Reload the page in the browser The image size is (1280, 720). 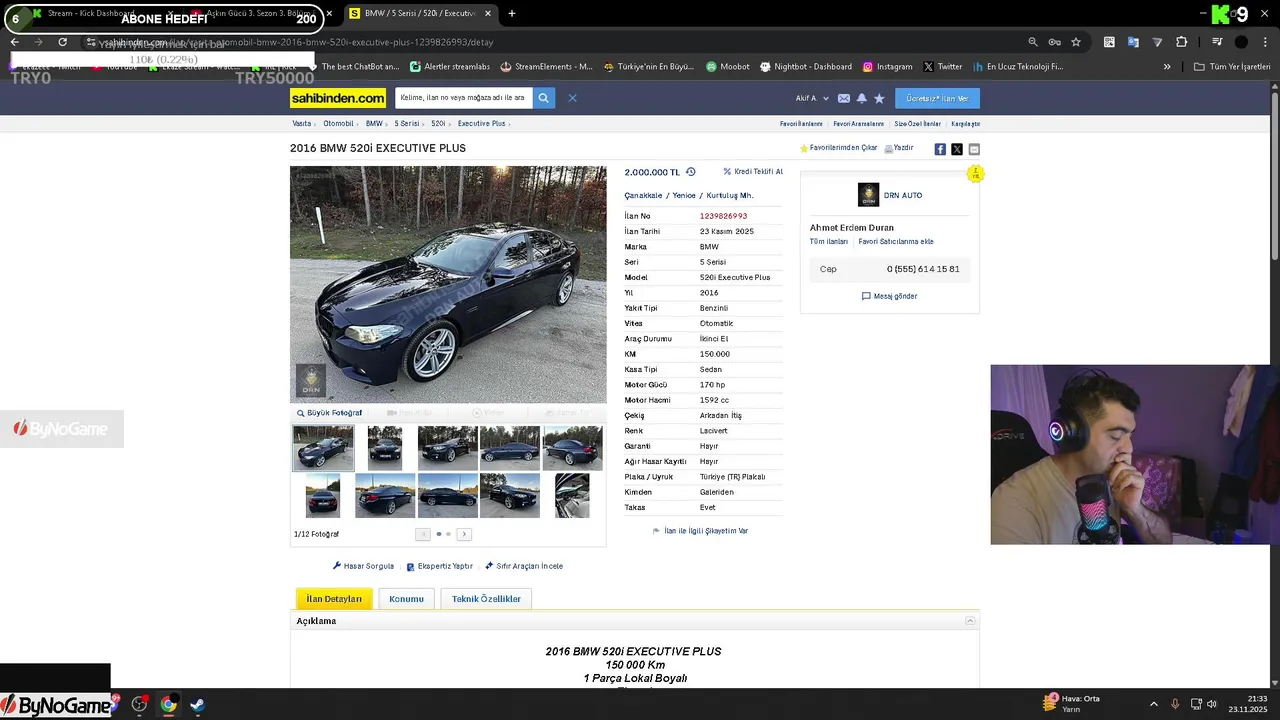pyautogui.click(x=62, y=42)
